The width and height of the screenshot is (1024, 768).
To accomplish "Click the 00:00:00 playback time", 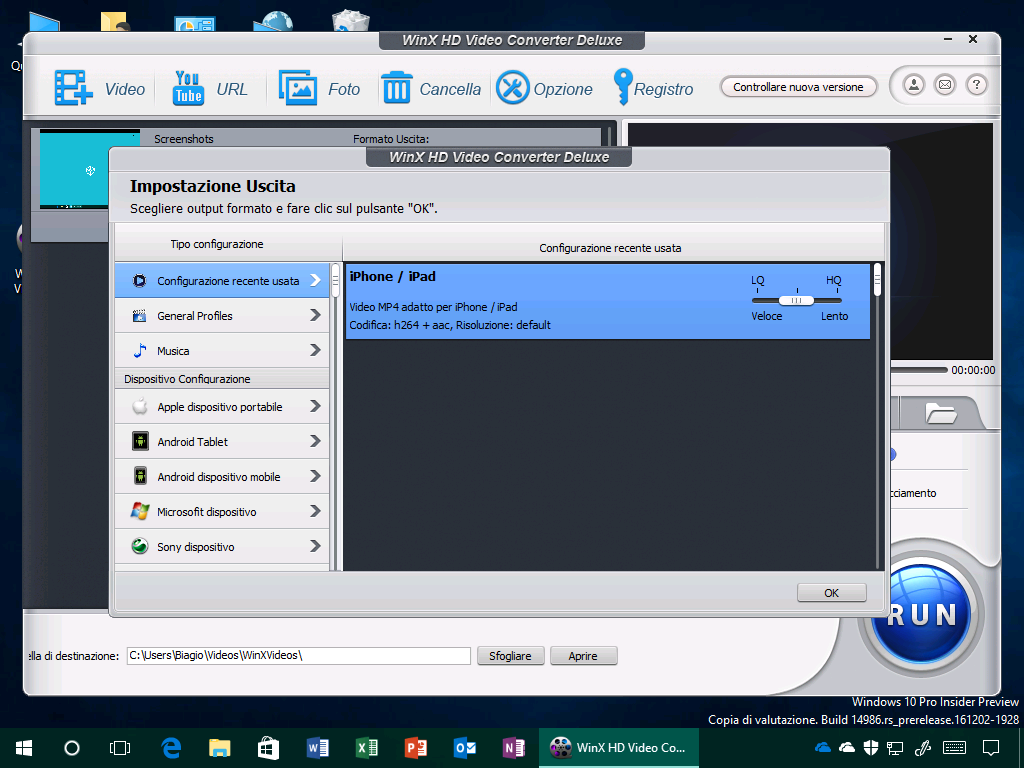I will [973, 370].
